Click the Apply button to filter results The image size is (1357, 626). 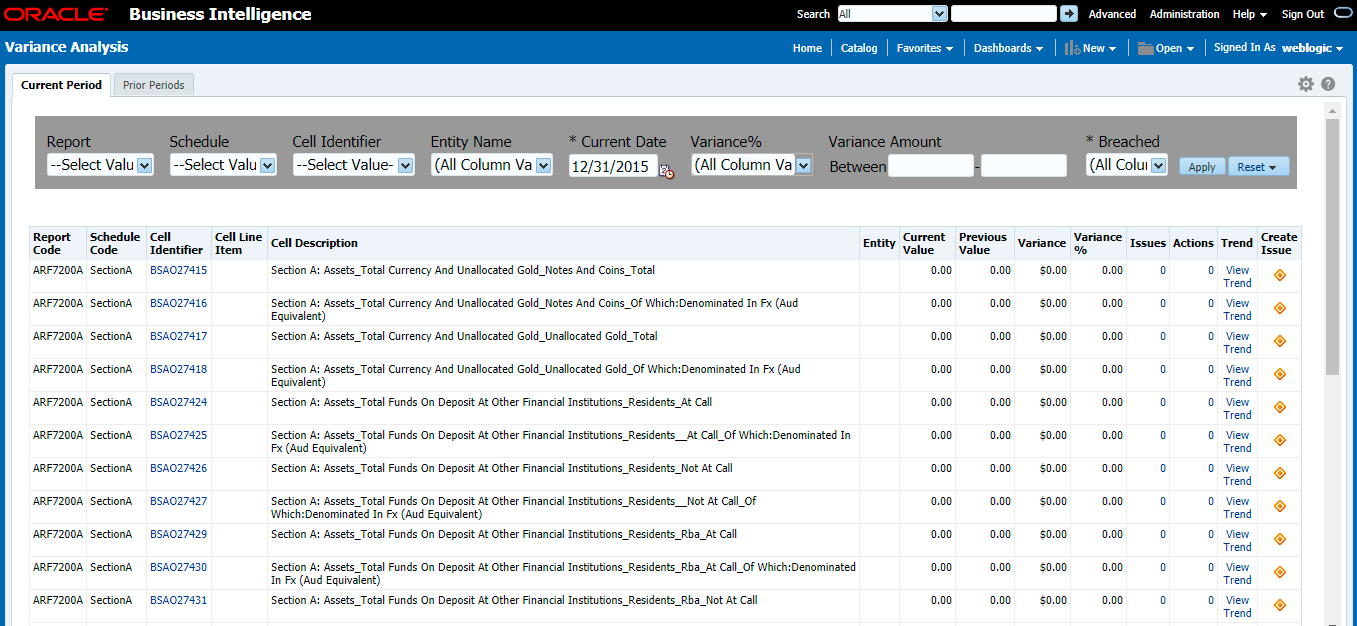pos(1201,166)
